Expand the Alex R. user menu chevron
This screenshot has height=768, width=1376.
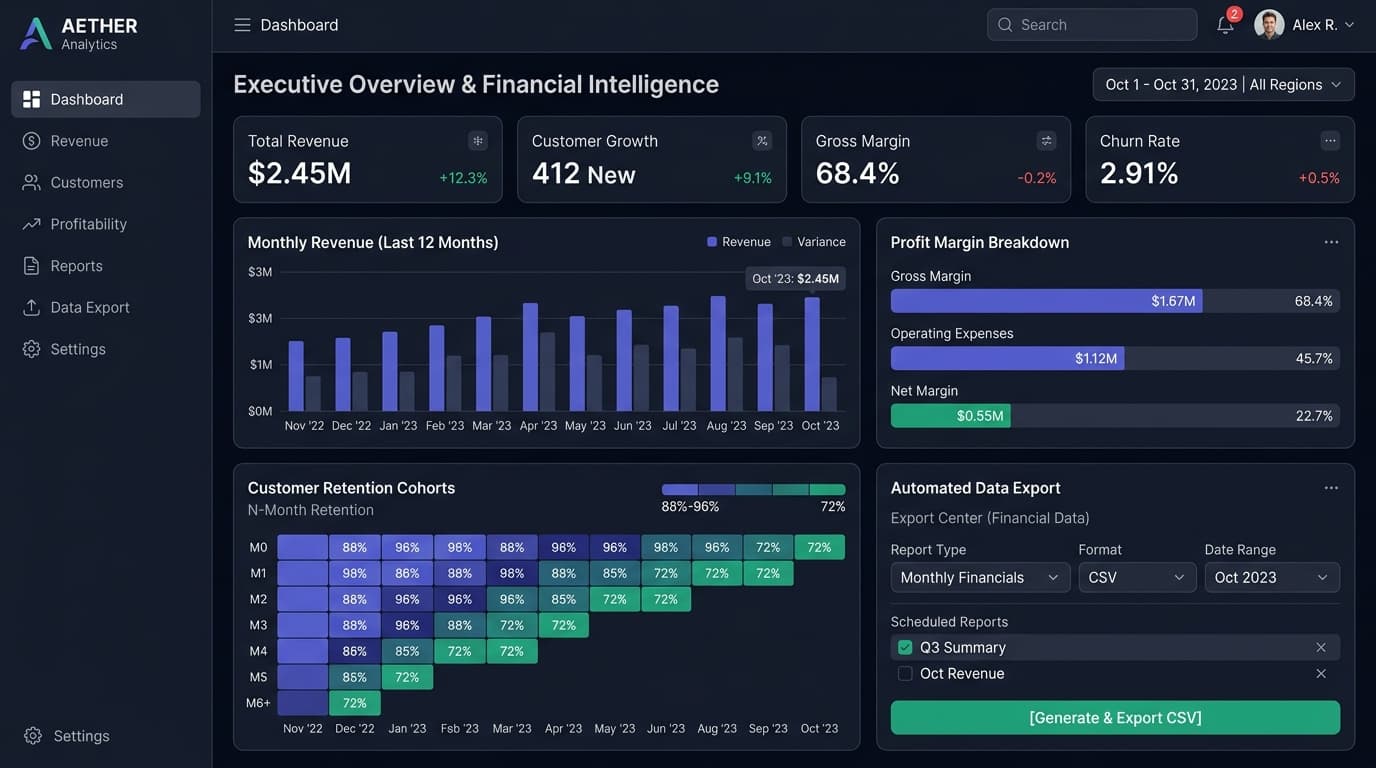[x=1349, y=25]
